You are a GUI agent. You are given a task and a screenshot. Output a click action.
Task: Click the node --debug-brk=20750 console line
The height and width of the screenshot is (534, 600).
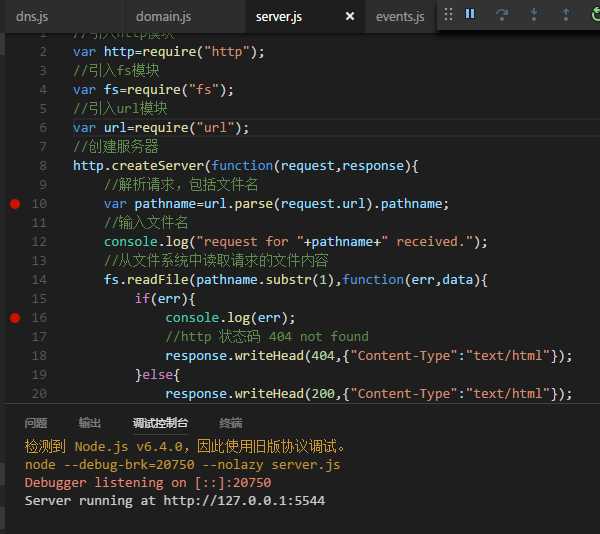(182, 465)
